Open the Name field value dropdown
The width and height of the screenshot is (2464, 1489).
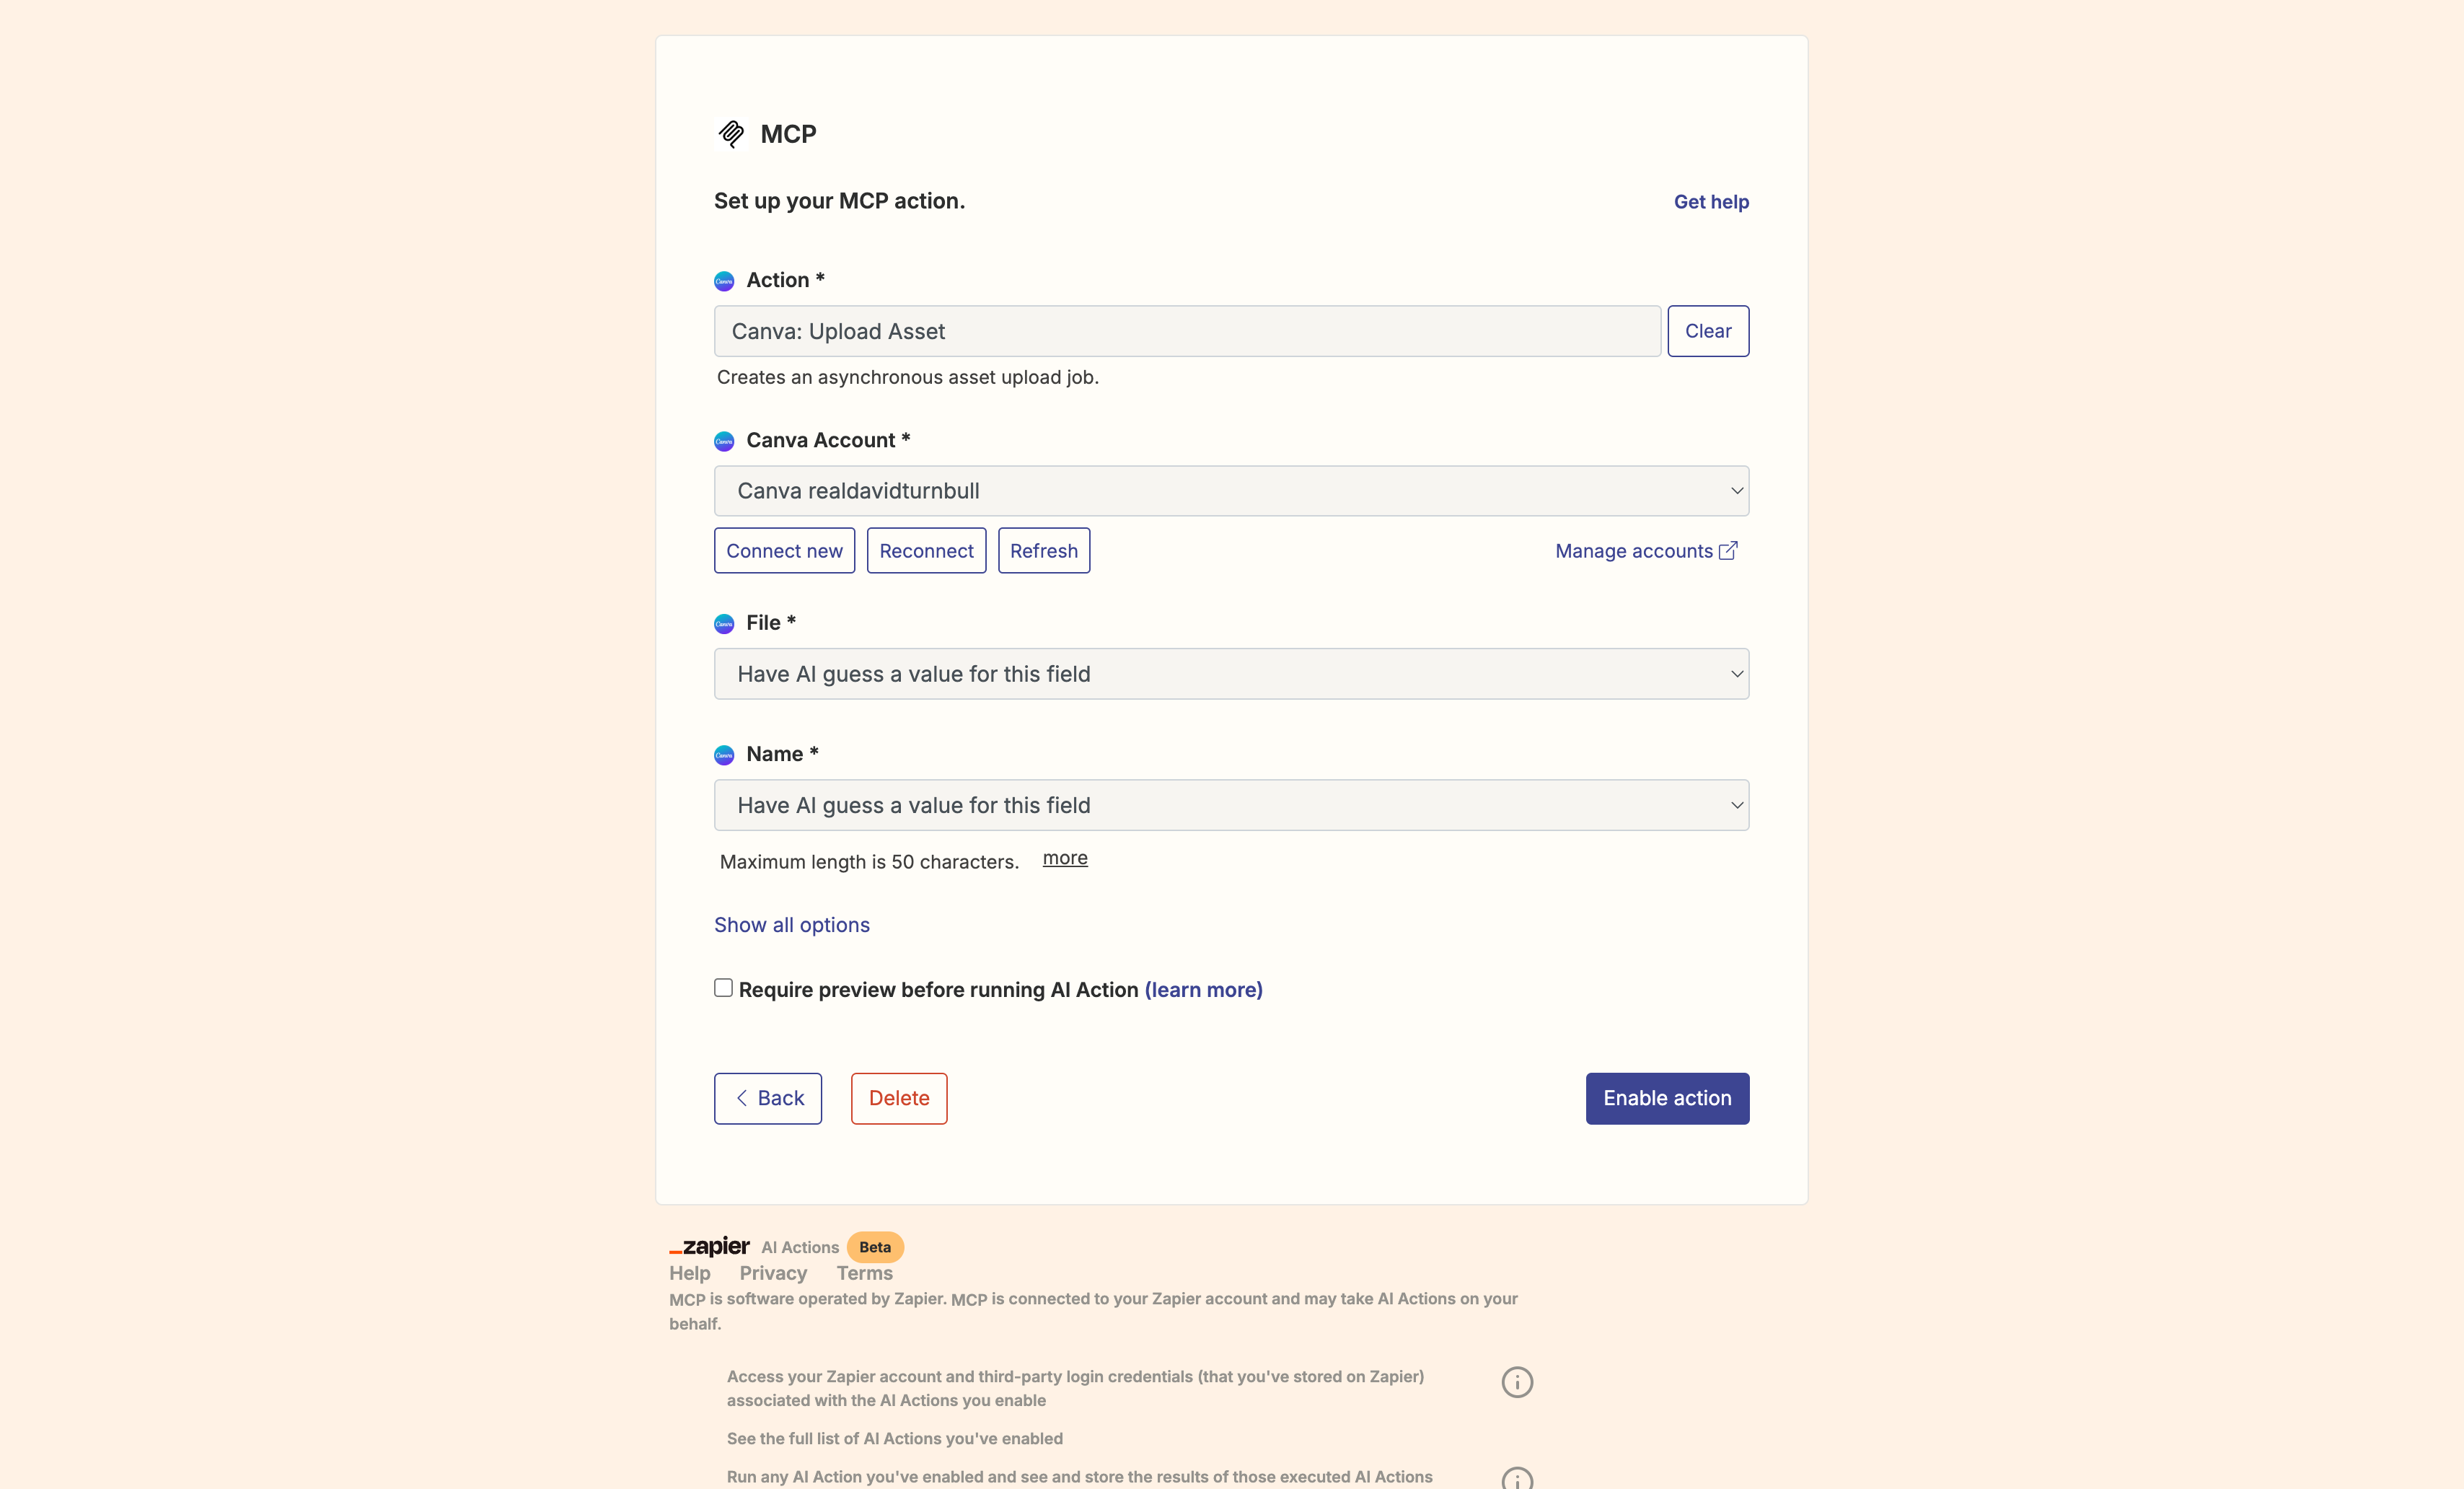(x=1231, y=805)
